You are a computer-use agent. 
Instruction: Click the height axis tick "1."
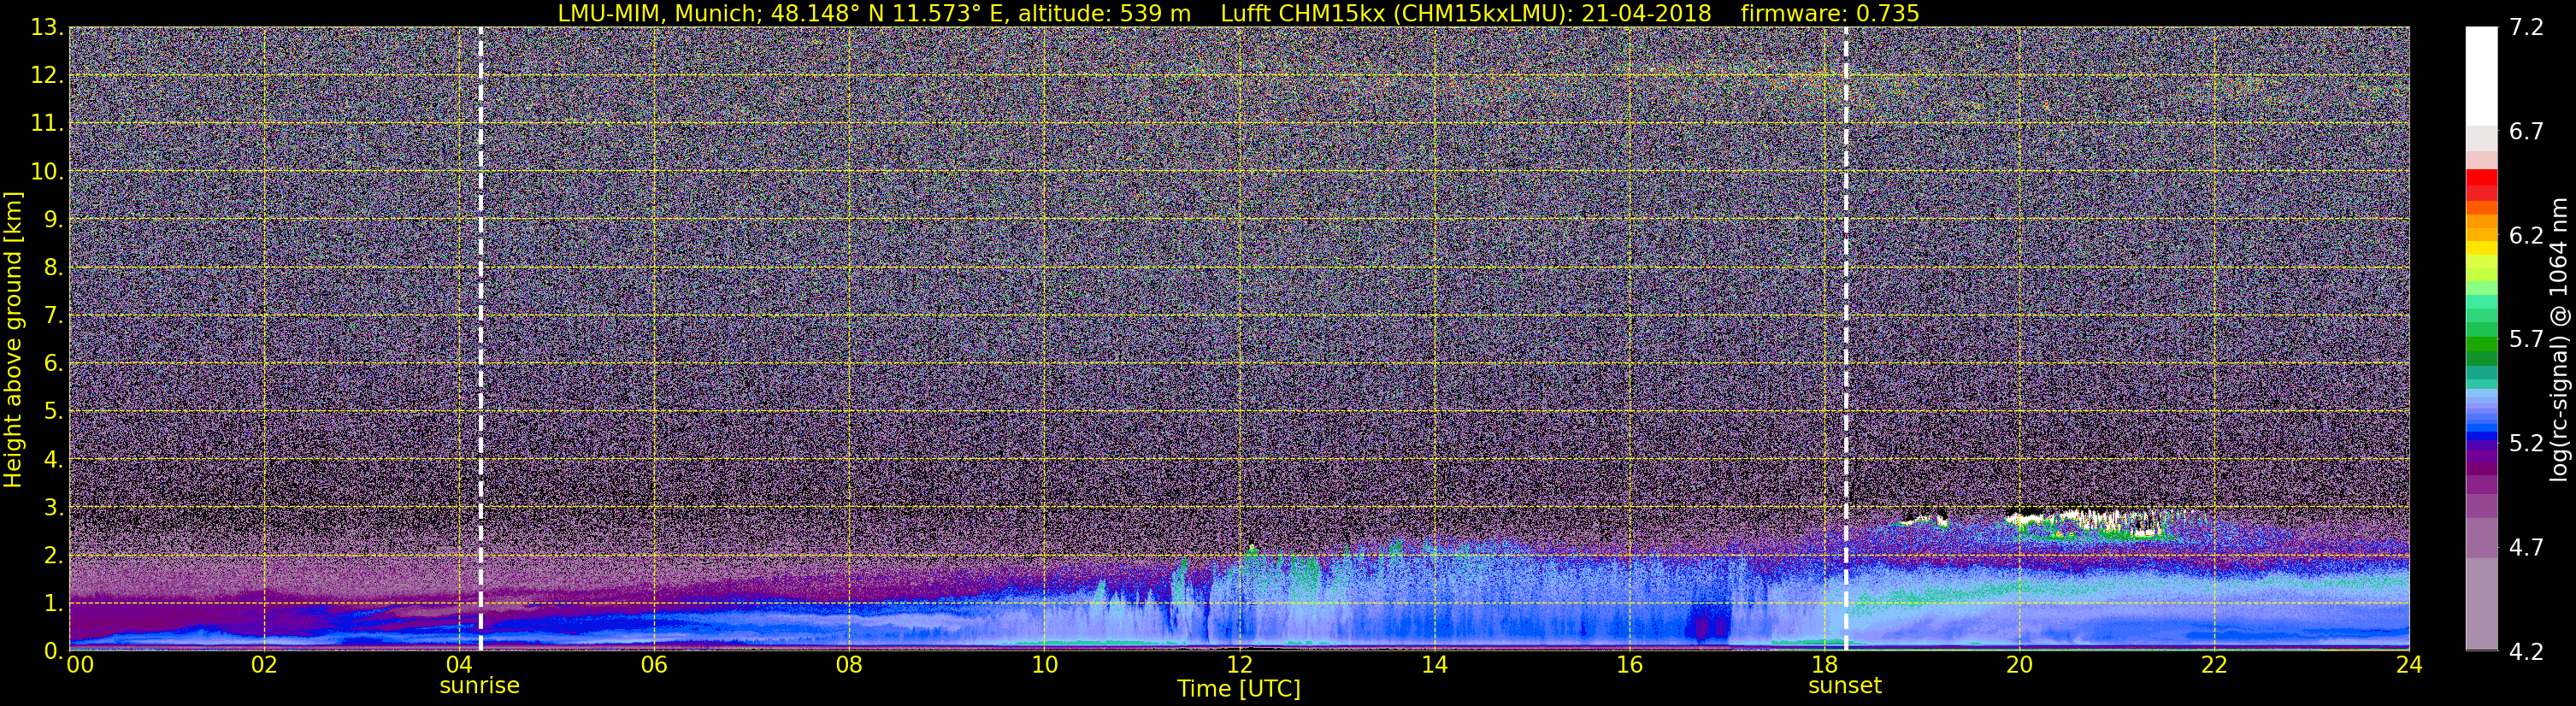point(53,603)
